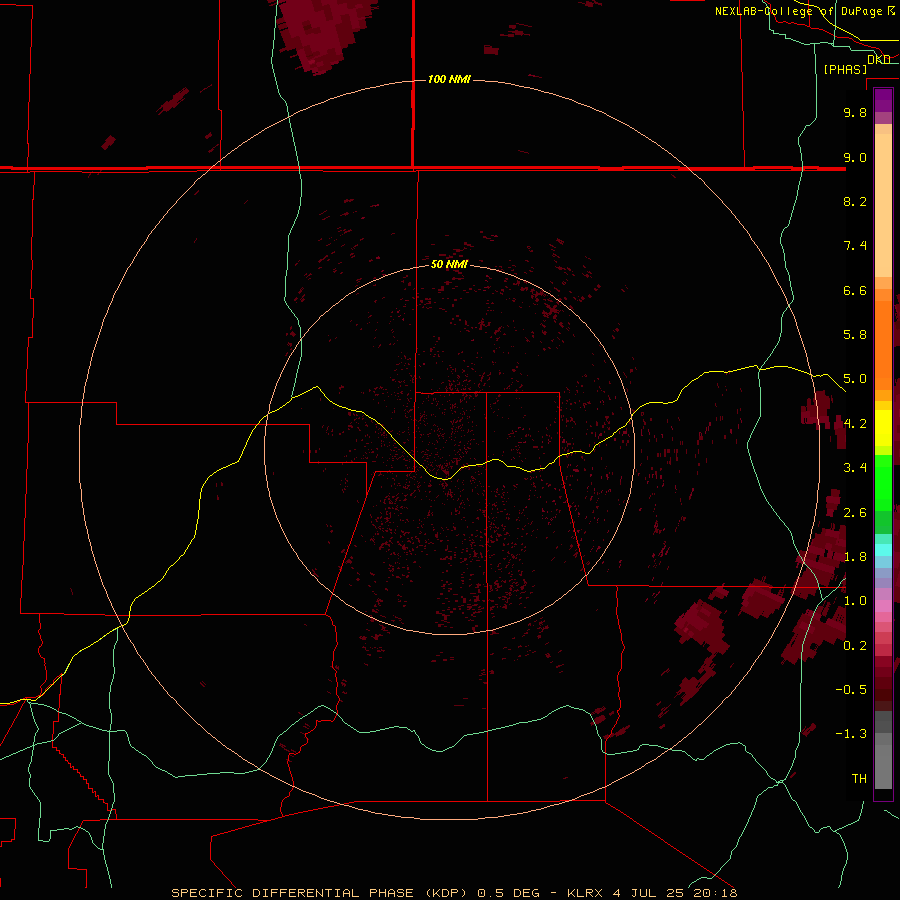Click the bright green segment of color bar
The width and height of the screenshot is (900, 900).
(883, 482)
